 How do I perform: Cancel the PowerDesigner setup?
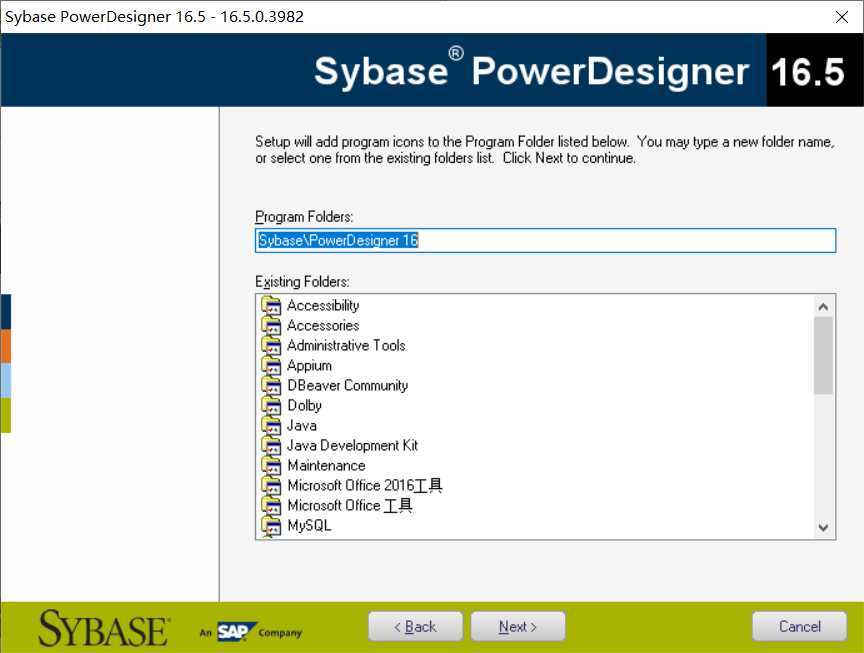point(800,627)
